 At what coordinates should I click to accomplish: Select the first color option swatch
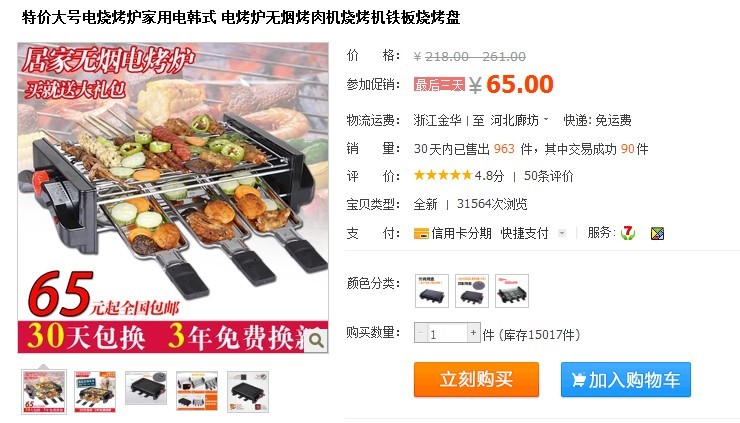pyautogui.click(x=432, y=291)
